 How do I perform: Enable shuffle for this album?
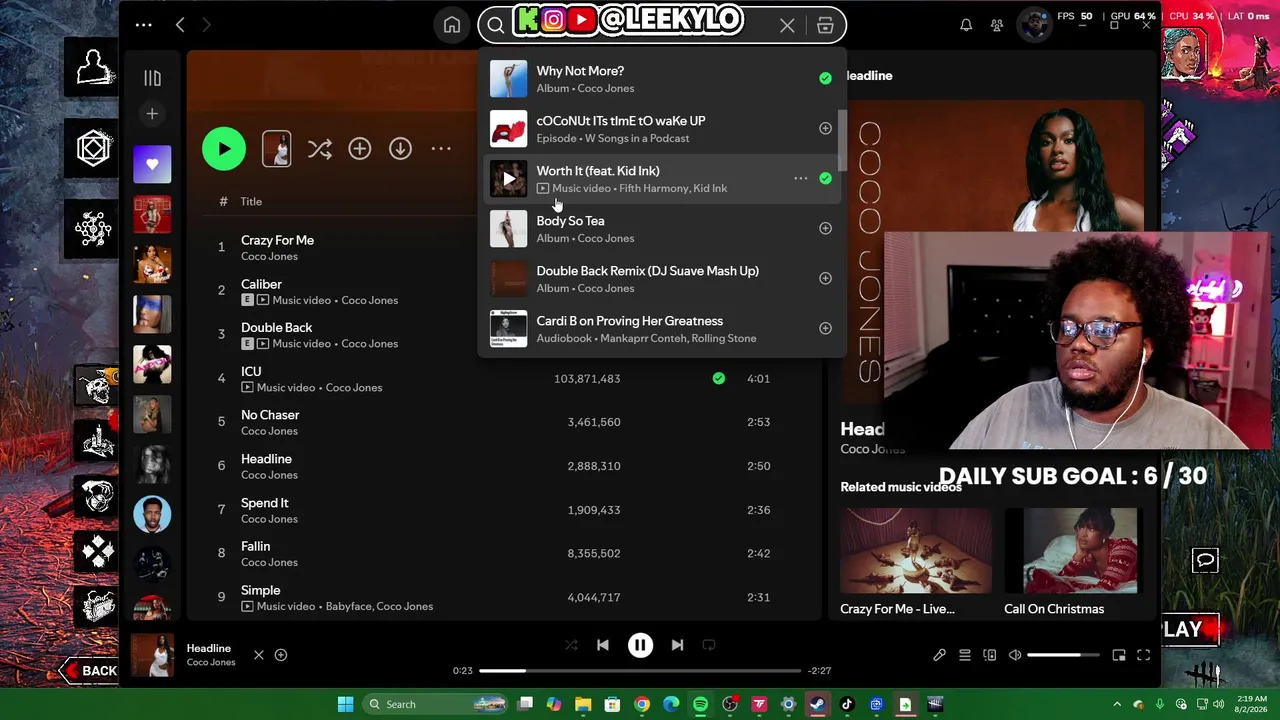(320, 149)
